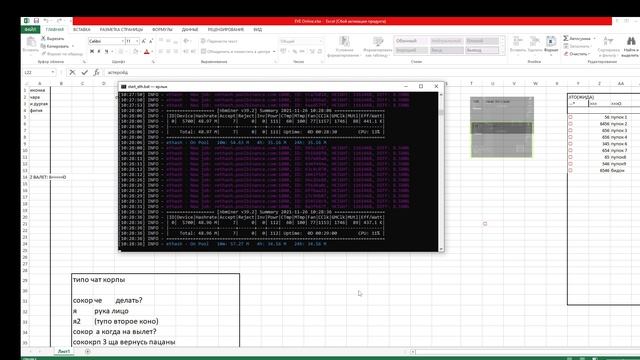This screenshot has width=640, height=360.
Task: Open the ФАЙЛ tab
Action: tap(31, 29)
